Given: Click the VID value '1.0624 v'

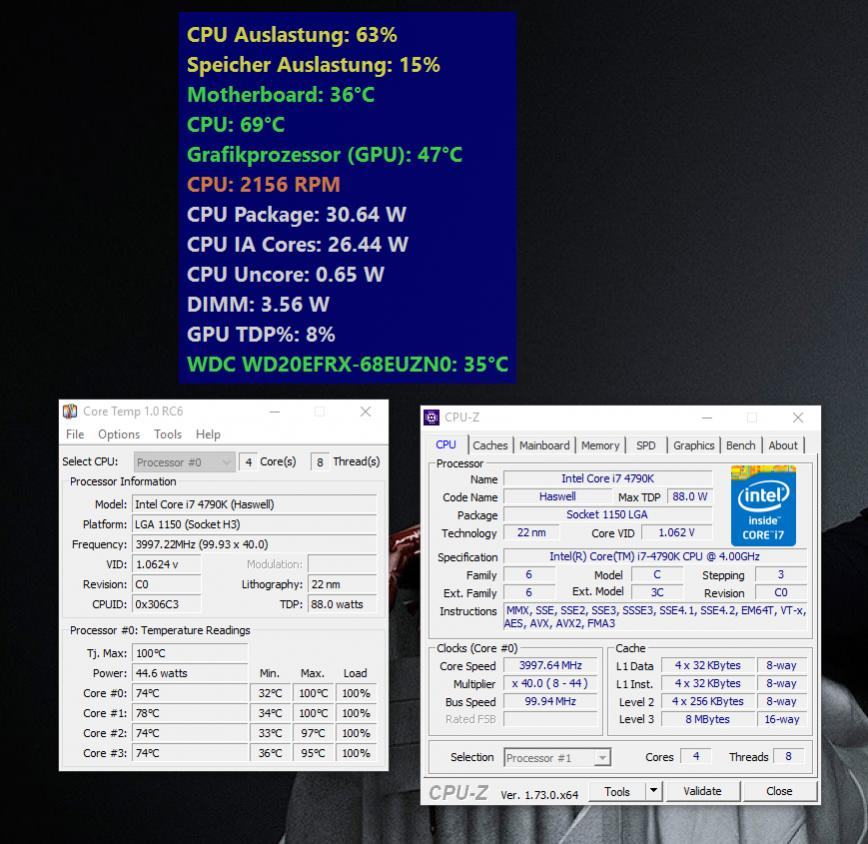Looking at the screenshot, I should coord(167,565).
